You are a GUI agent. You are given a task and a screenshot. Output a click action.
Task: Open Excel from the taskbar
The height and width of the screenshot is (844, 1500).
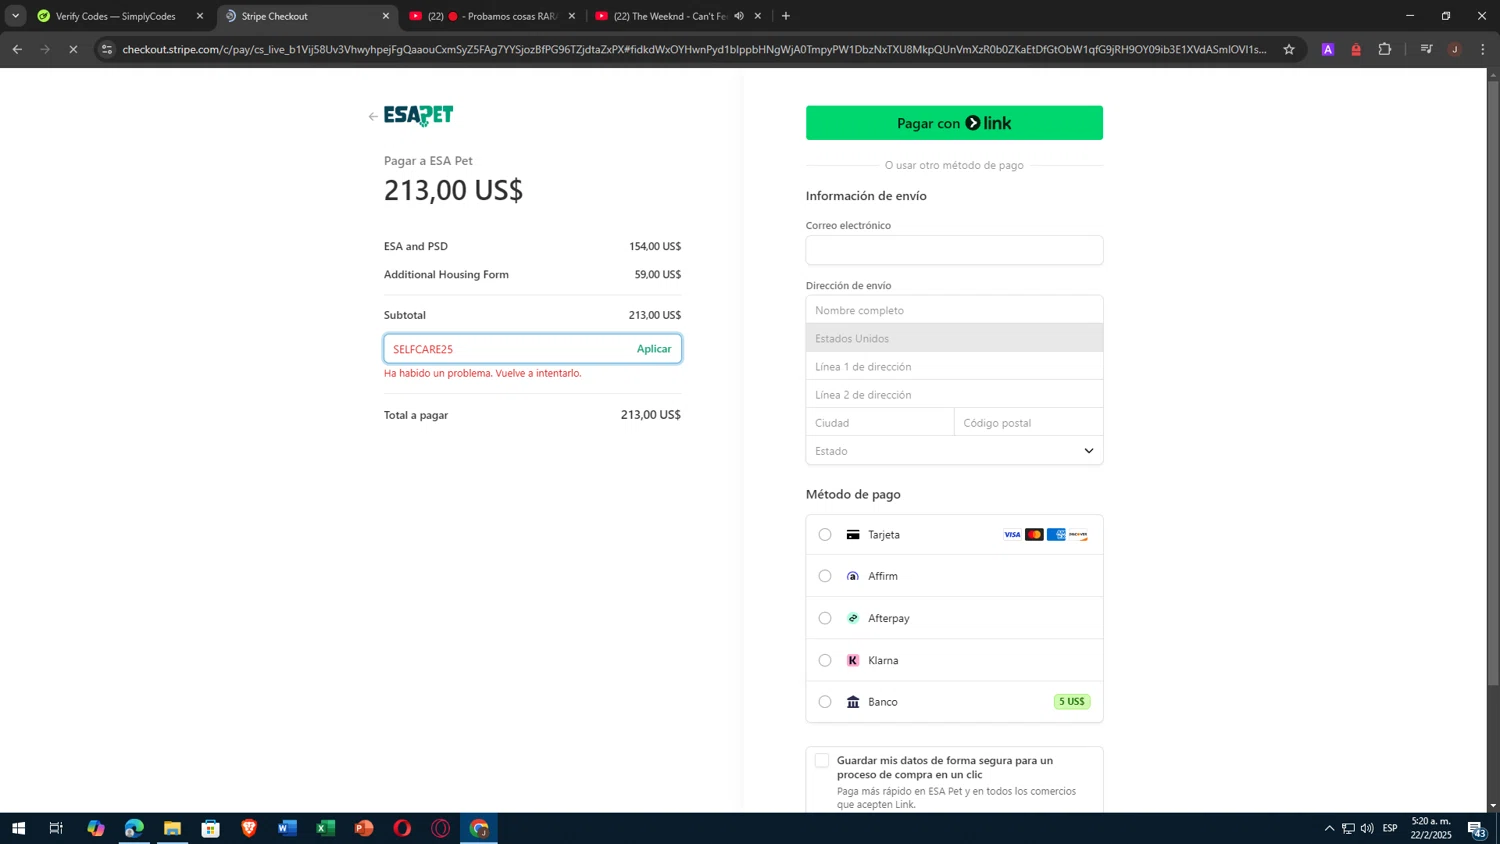325,828
